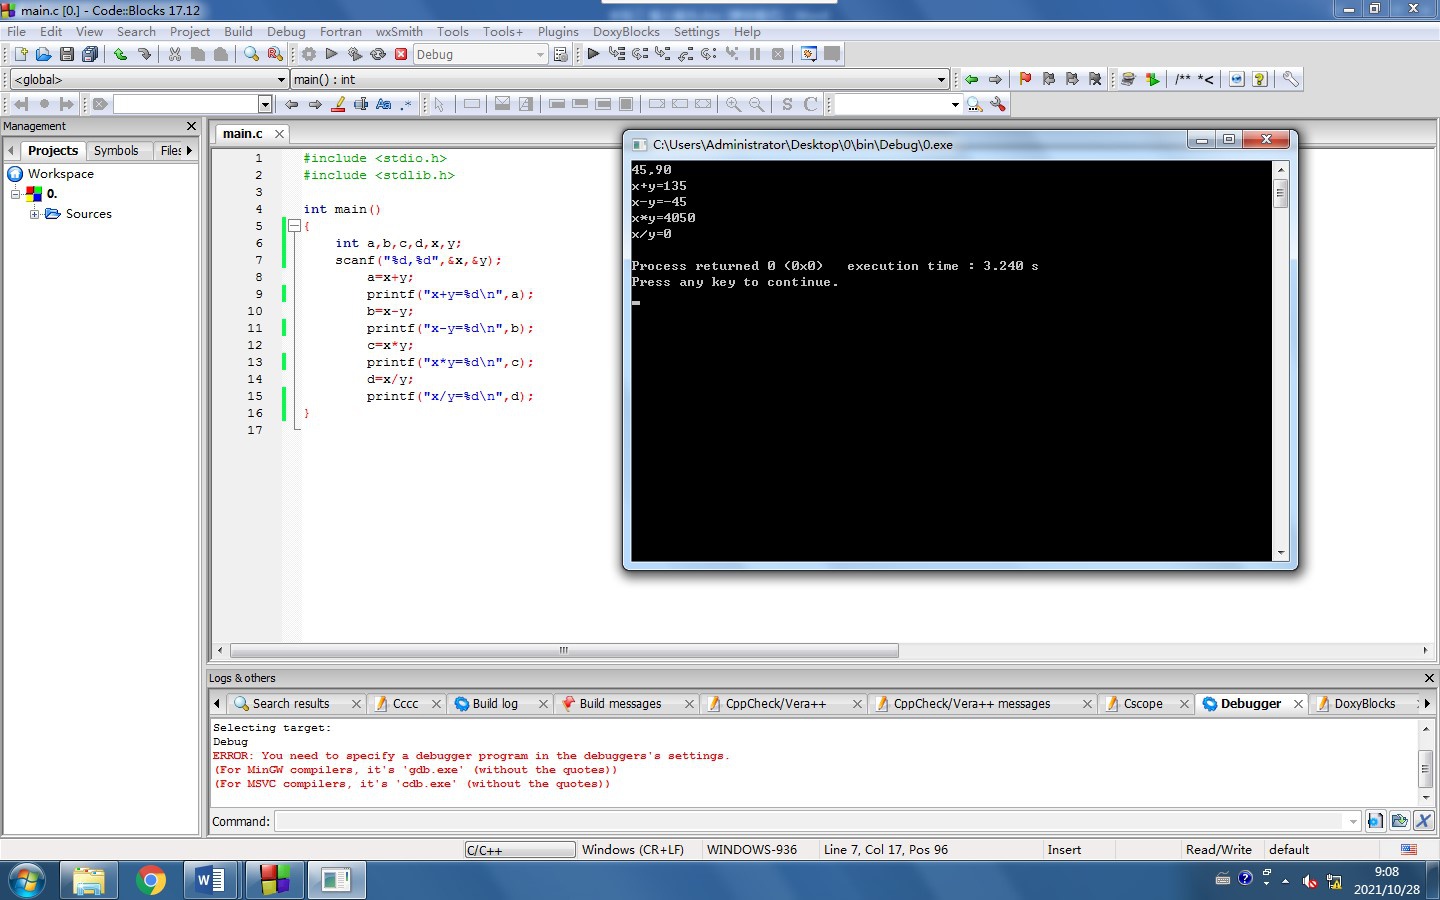1440x900 pixels.
Task: Open the Command history dropdown in the debugger
Action: click(x=1353, y=822)
